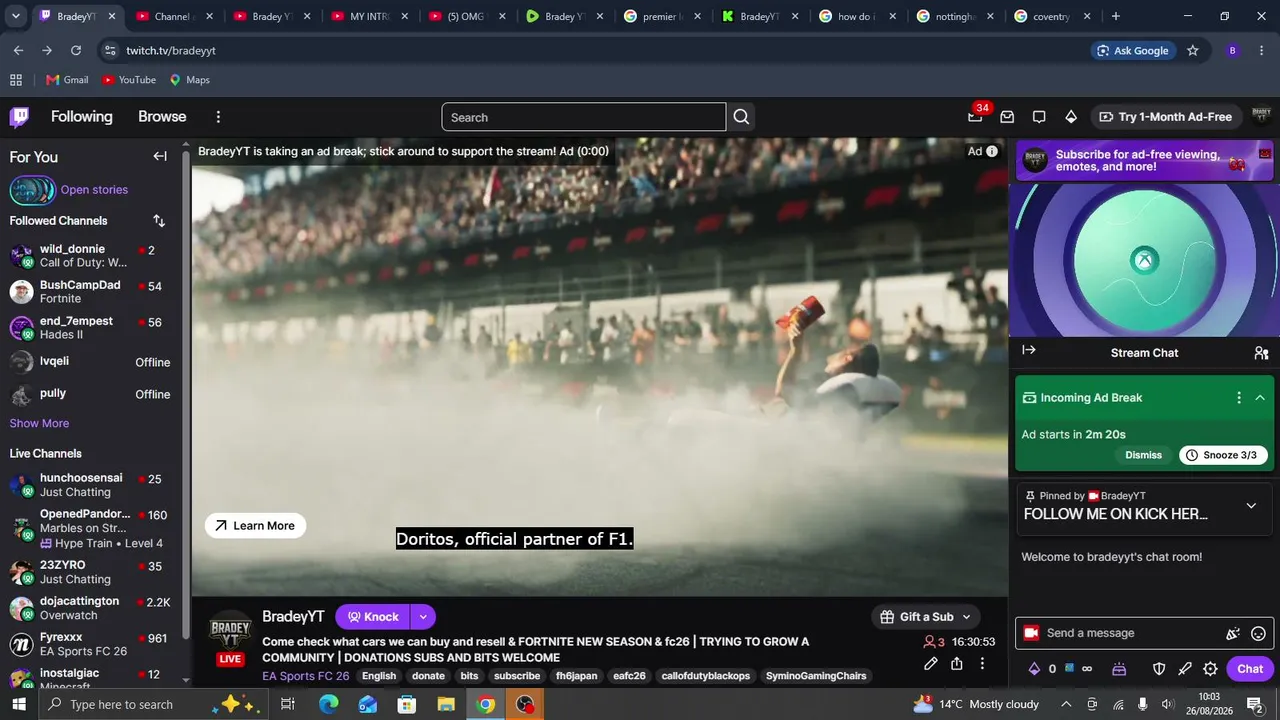Open the user avatar menu in Twitch header

[1261, 116]
